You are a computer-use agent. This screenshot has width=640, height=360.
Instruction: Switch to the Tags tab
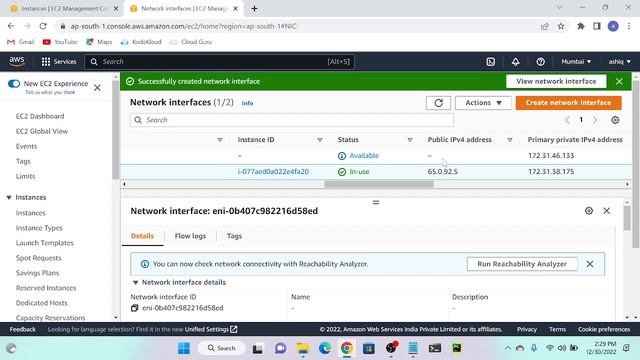pos(234,236)
